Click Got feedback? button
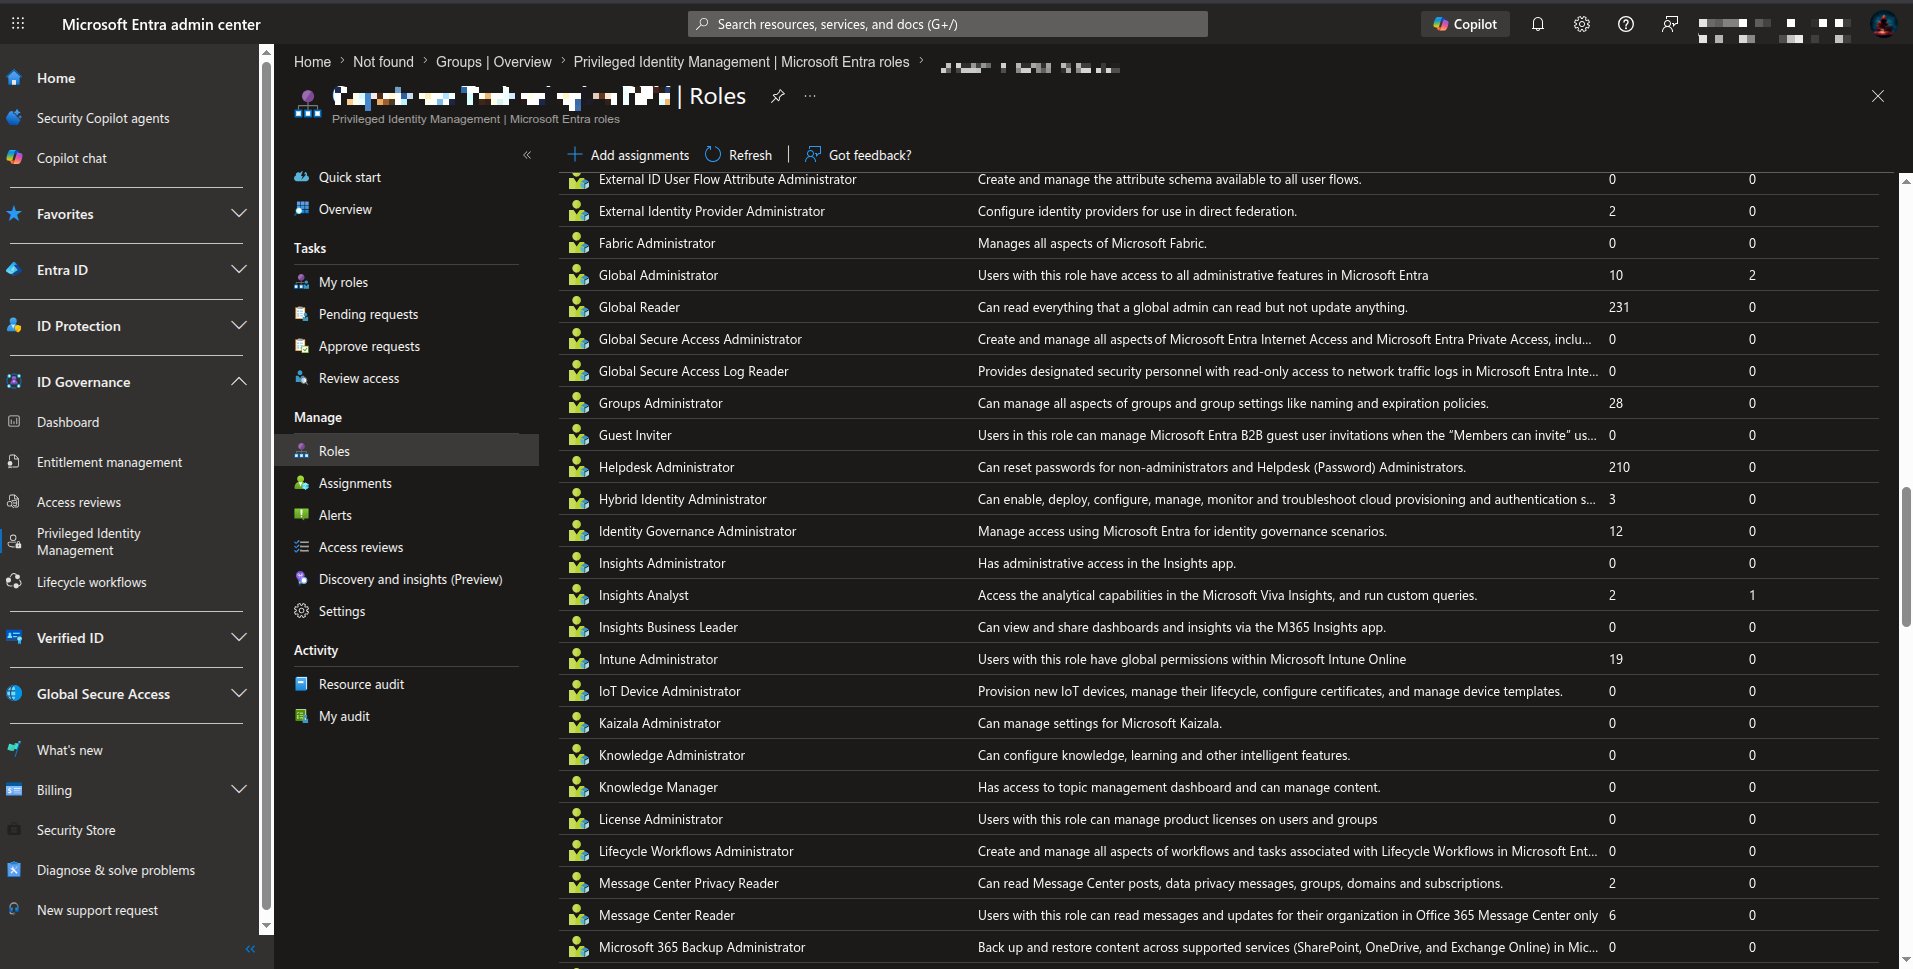 (858, 155)
